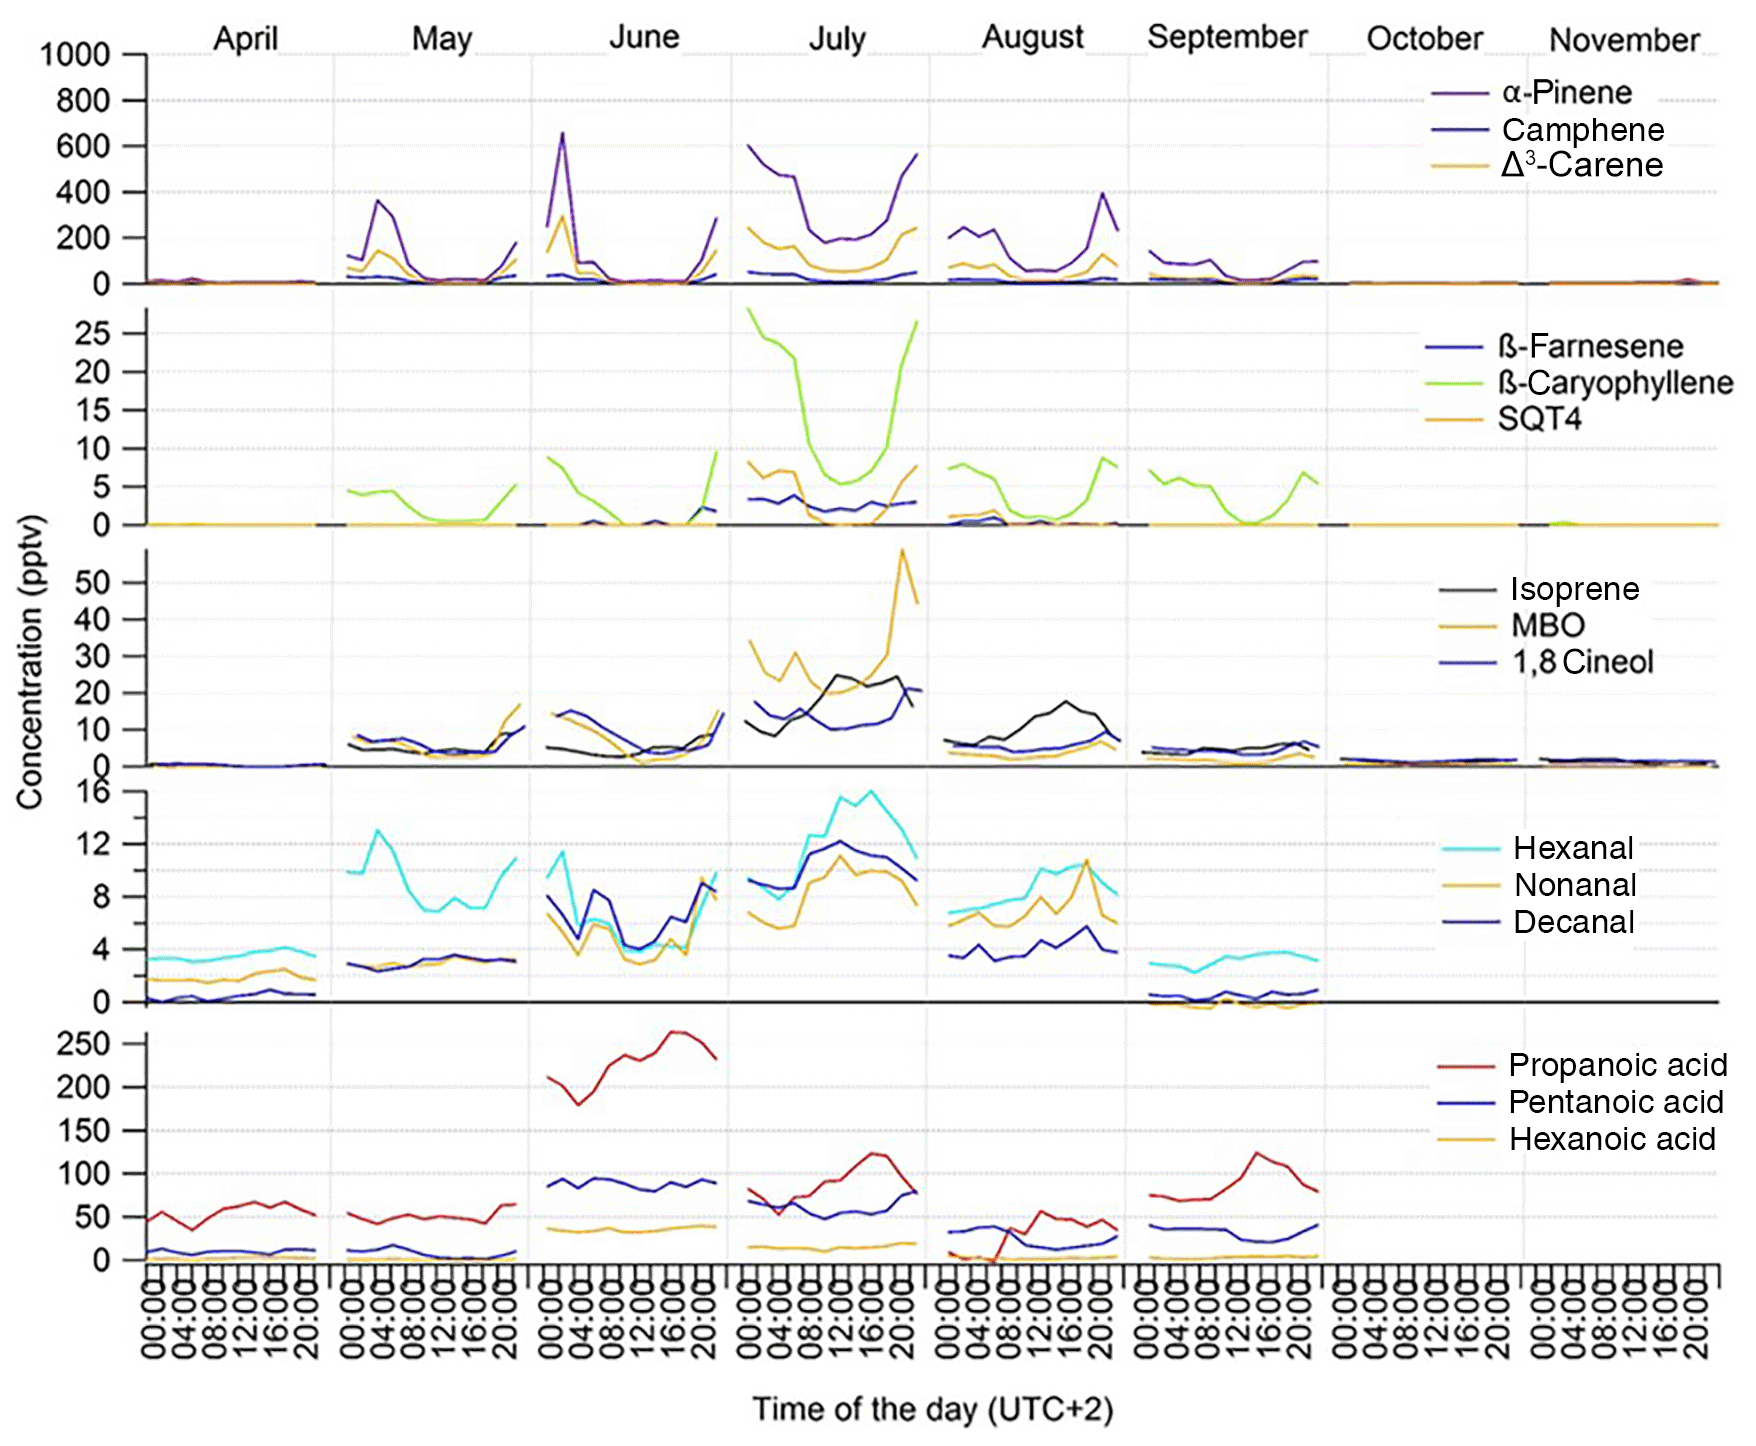Screen dimensions: 1756x1446
Task: Click the 1,8 Cineol legend label
Action: click(x=1582, y=662)
